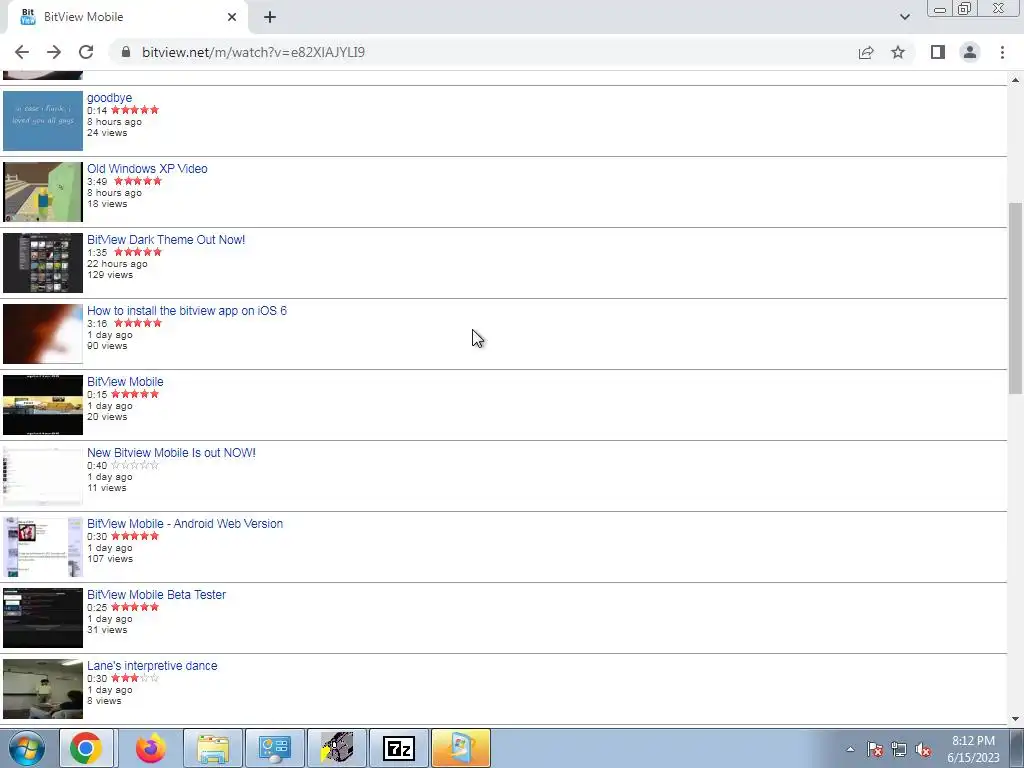Open 'New Bitview Mobile Is out NOW!' link
Image resolution: width=1024 pixels, height=768 pixels.
[171, 453]
